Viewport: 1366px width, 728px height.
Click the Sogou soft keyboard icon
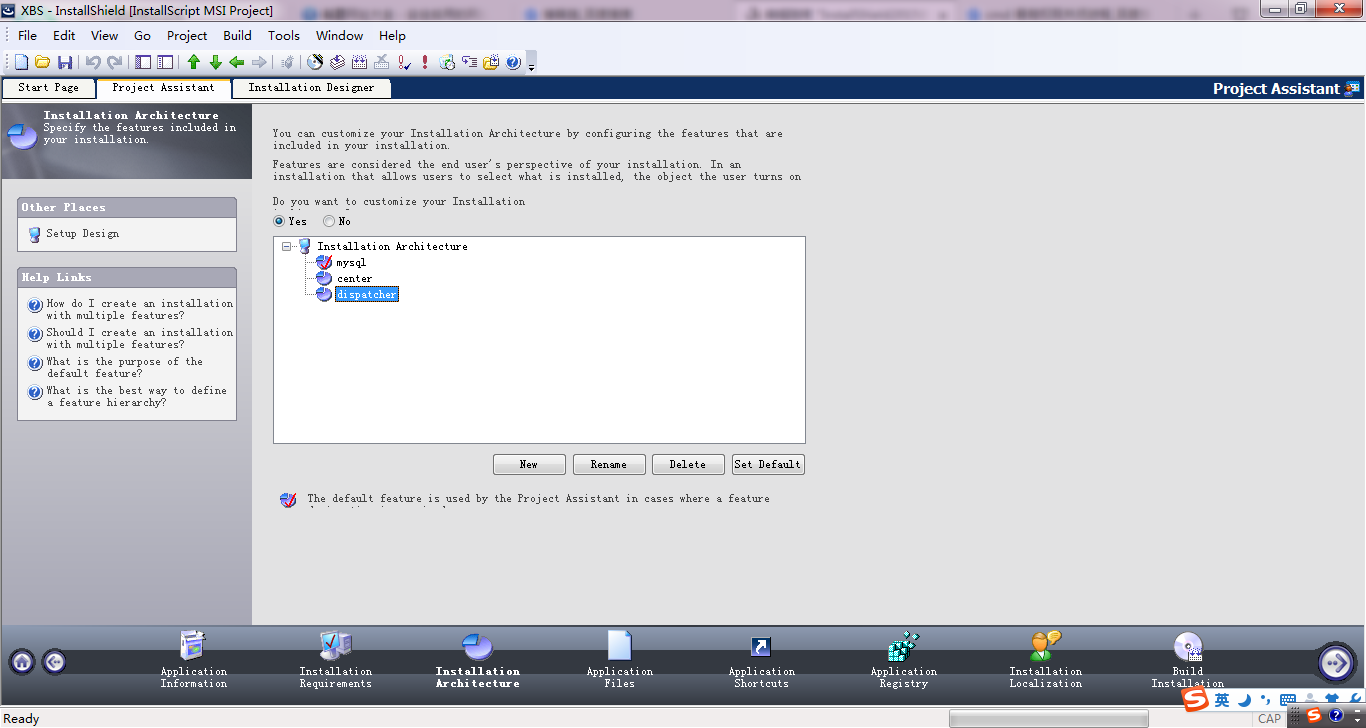click(x=1288, y=701)
